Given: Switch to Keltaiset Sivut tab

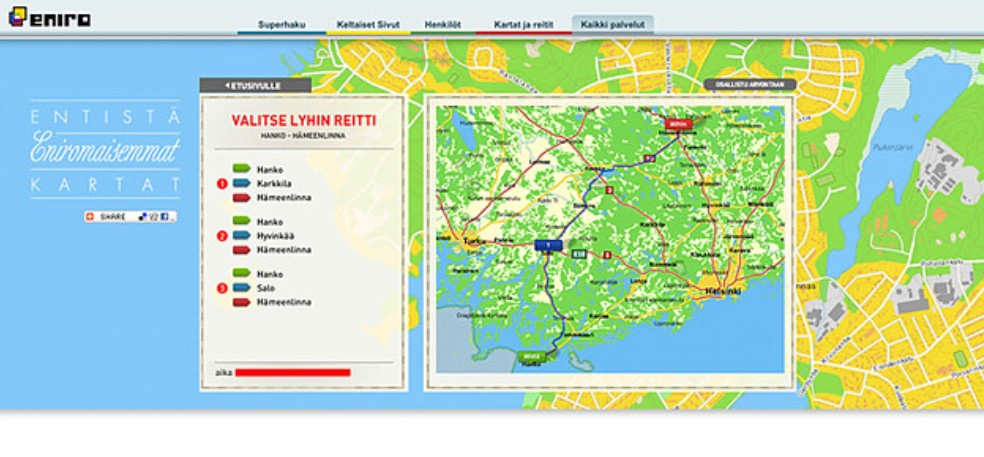Looking at the screenshot, I should coord(368,23).
